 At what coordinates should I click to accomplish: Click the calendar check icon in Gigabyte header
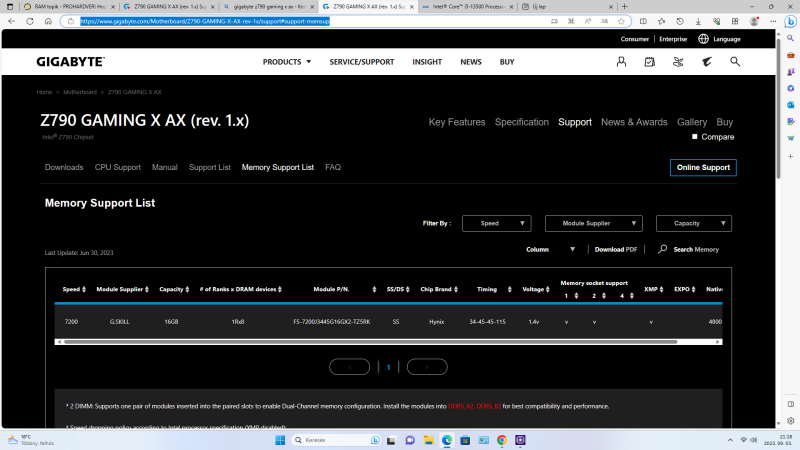click(x=649, y=62)
